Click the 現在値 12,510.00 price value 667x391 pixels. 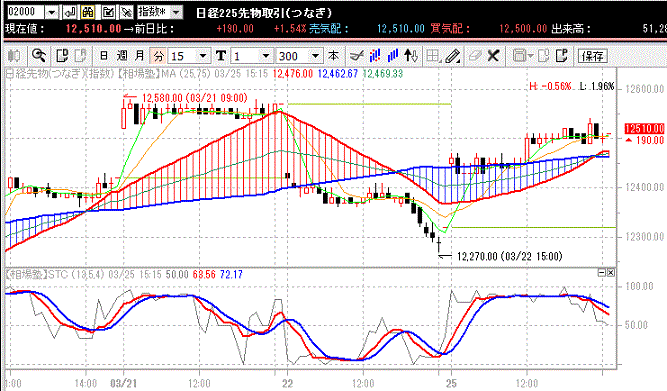94,29
